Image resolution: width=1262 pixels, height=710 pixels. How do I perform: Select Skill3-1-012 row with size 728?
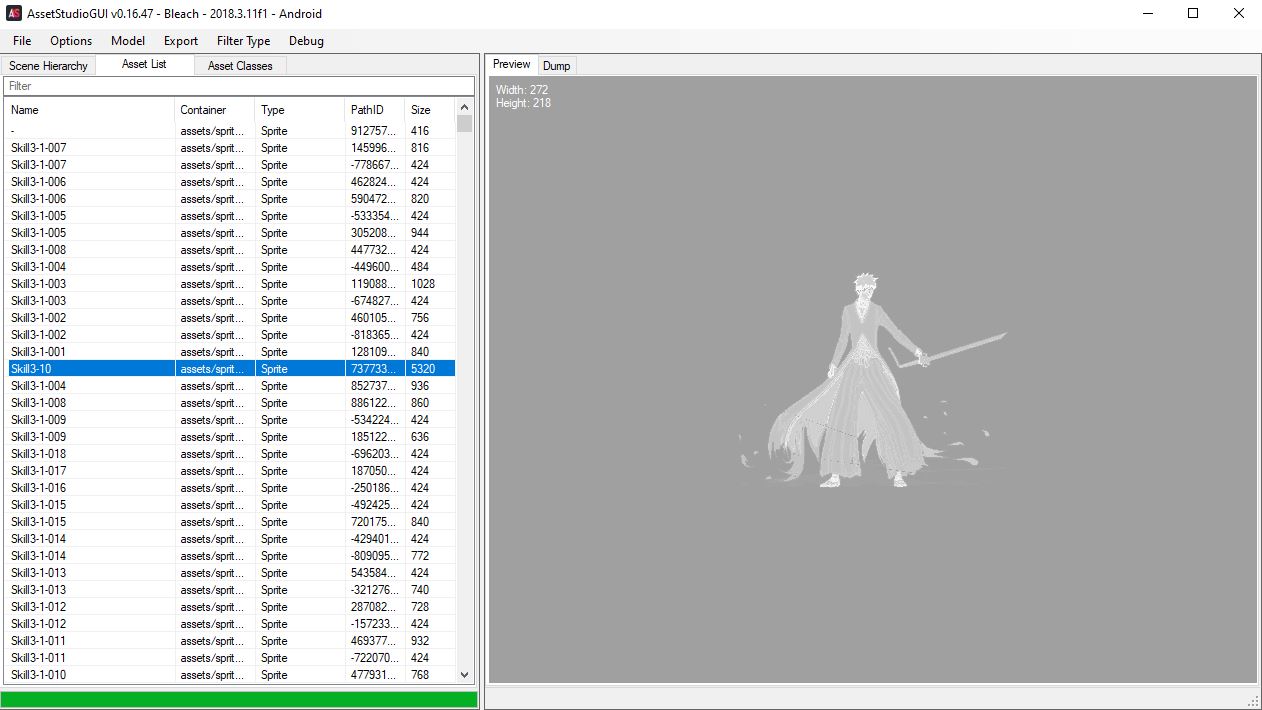[x=231, y=607]
